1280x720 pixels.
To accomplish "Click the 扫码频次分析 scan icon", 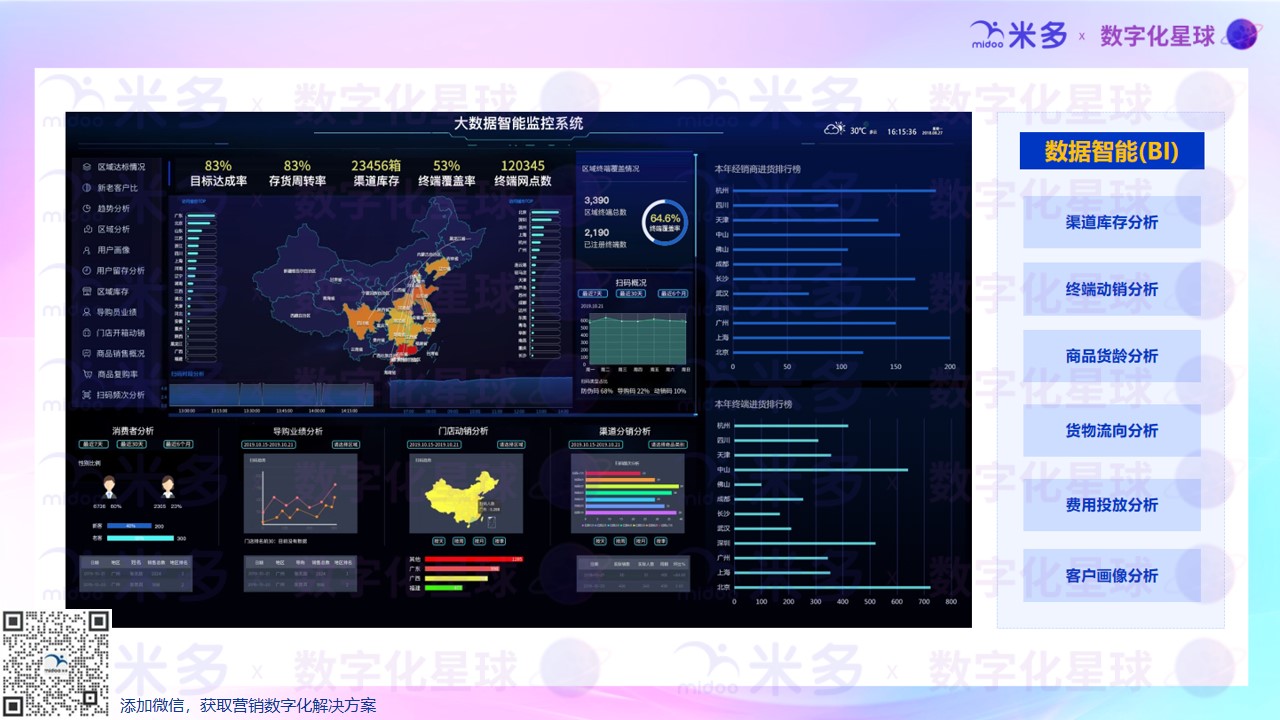I will point(87,395).
